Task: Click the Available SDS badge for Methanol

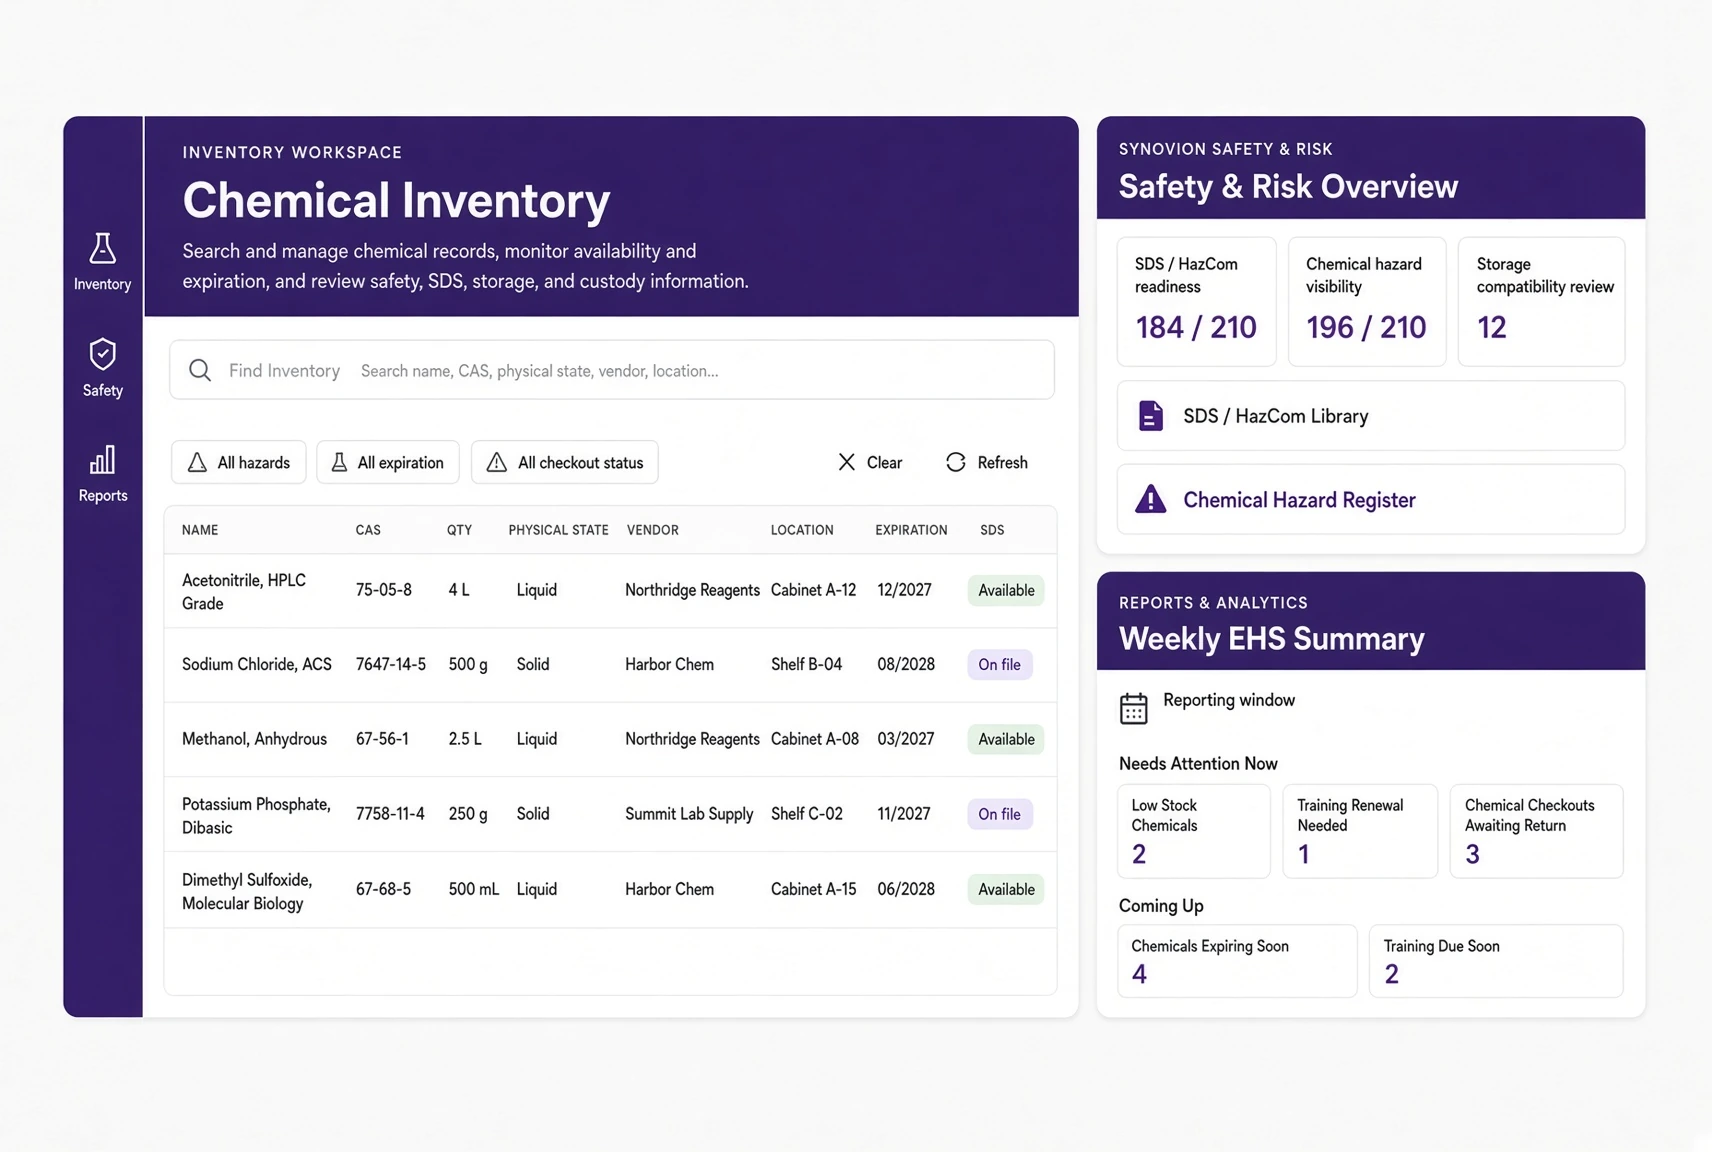Action: [1006, 739]
